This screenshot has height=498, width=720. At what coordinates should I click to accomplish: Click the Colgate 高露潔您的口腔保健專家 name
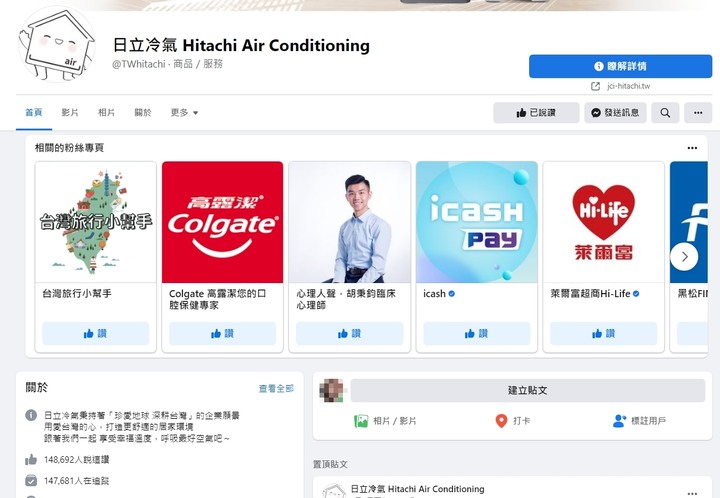click(217, 299)
